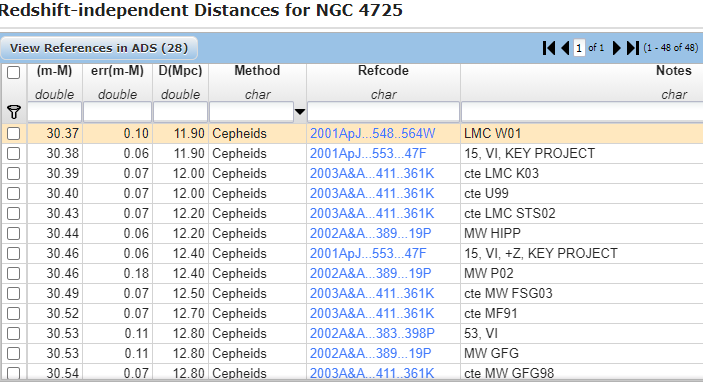Go to the next page arrow
The height and width of the screenshot is (384, 703).
pyautogui.click(x=616, y=48)
